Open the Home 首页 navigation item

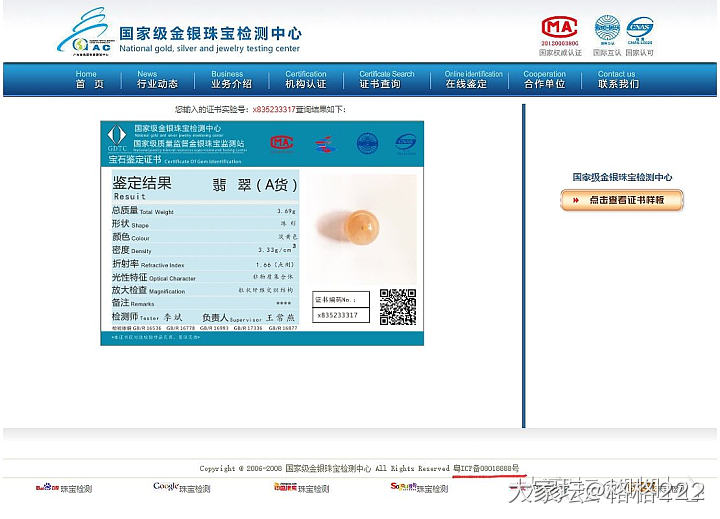click(88, 79)
